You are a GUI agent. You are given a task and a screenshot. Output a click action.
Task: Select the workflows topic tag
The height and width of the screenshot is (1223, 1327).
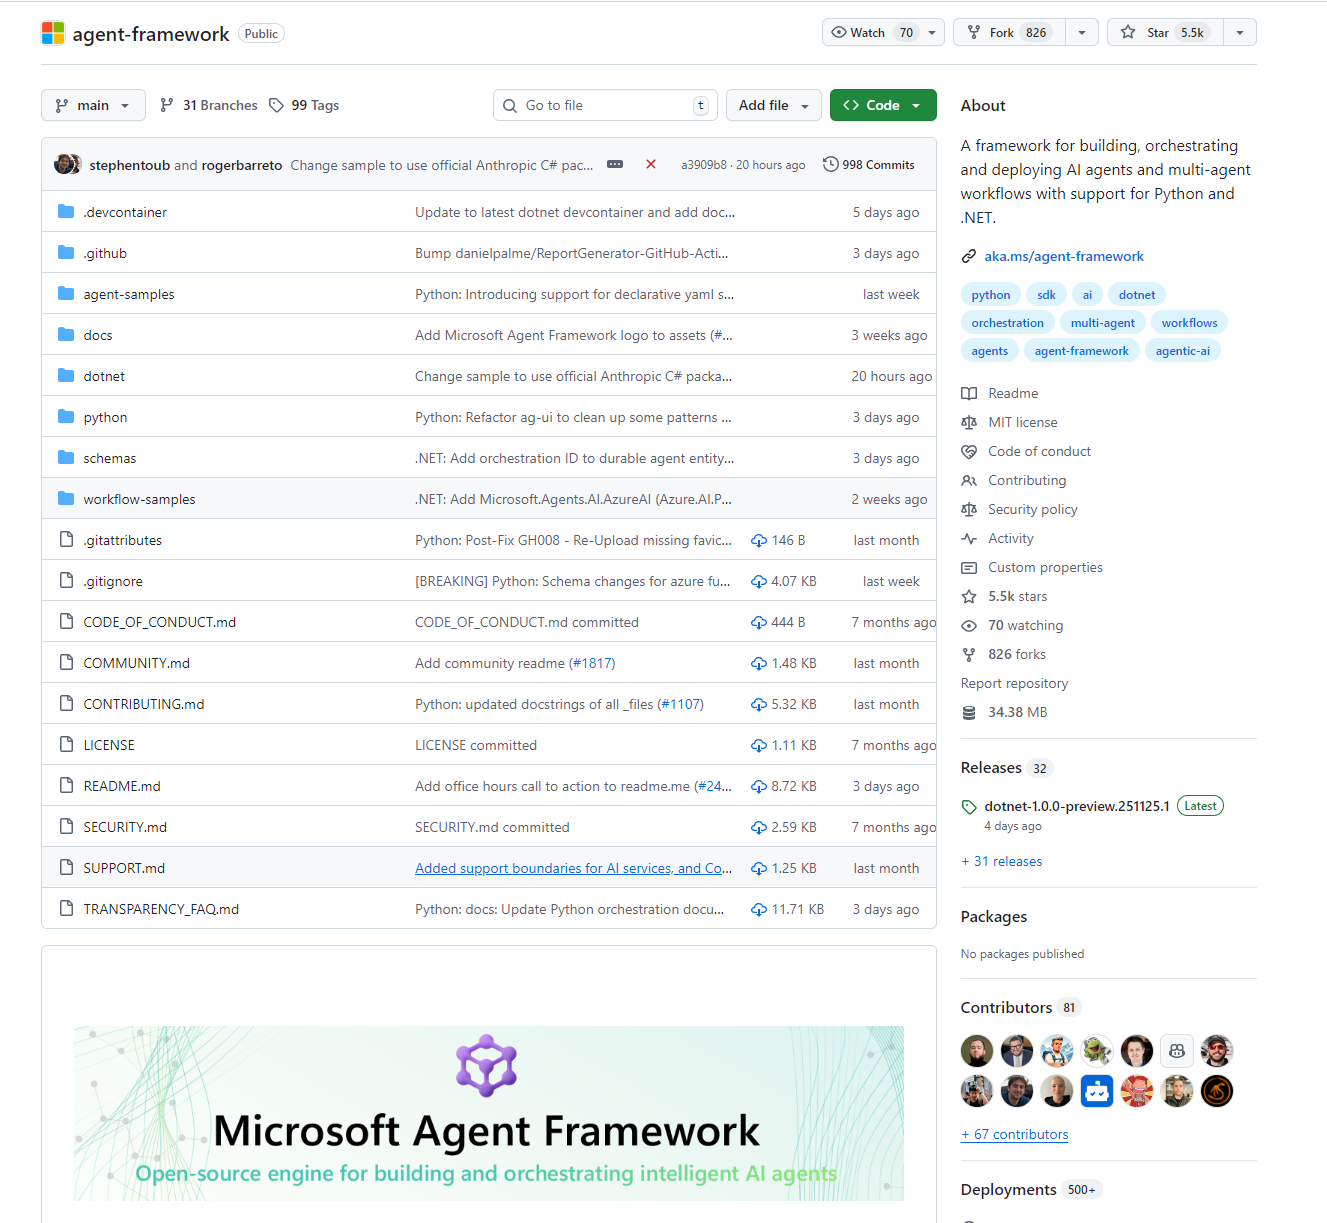1189,323
